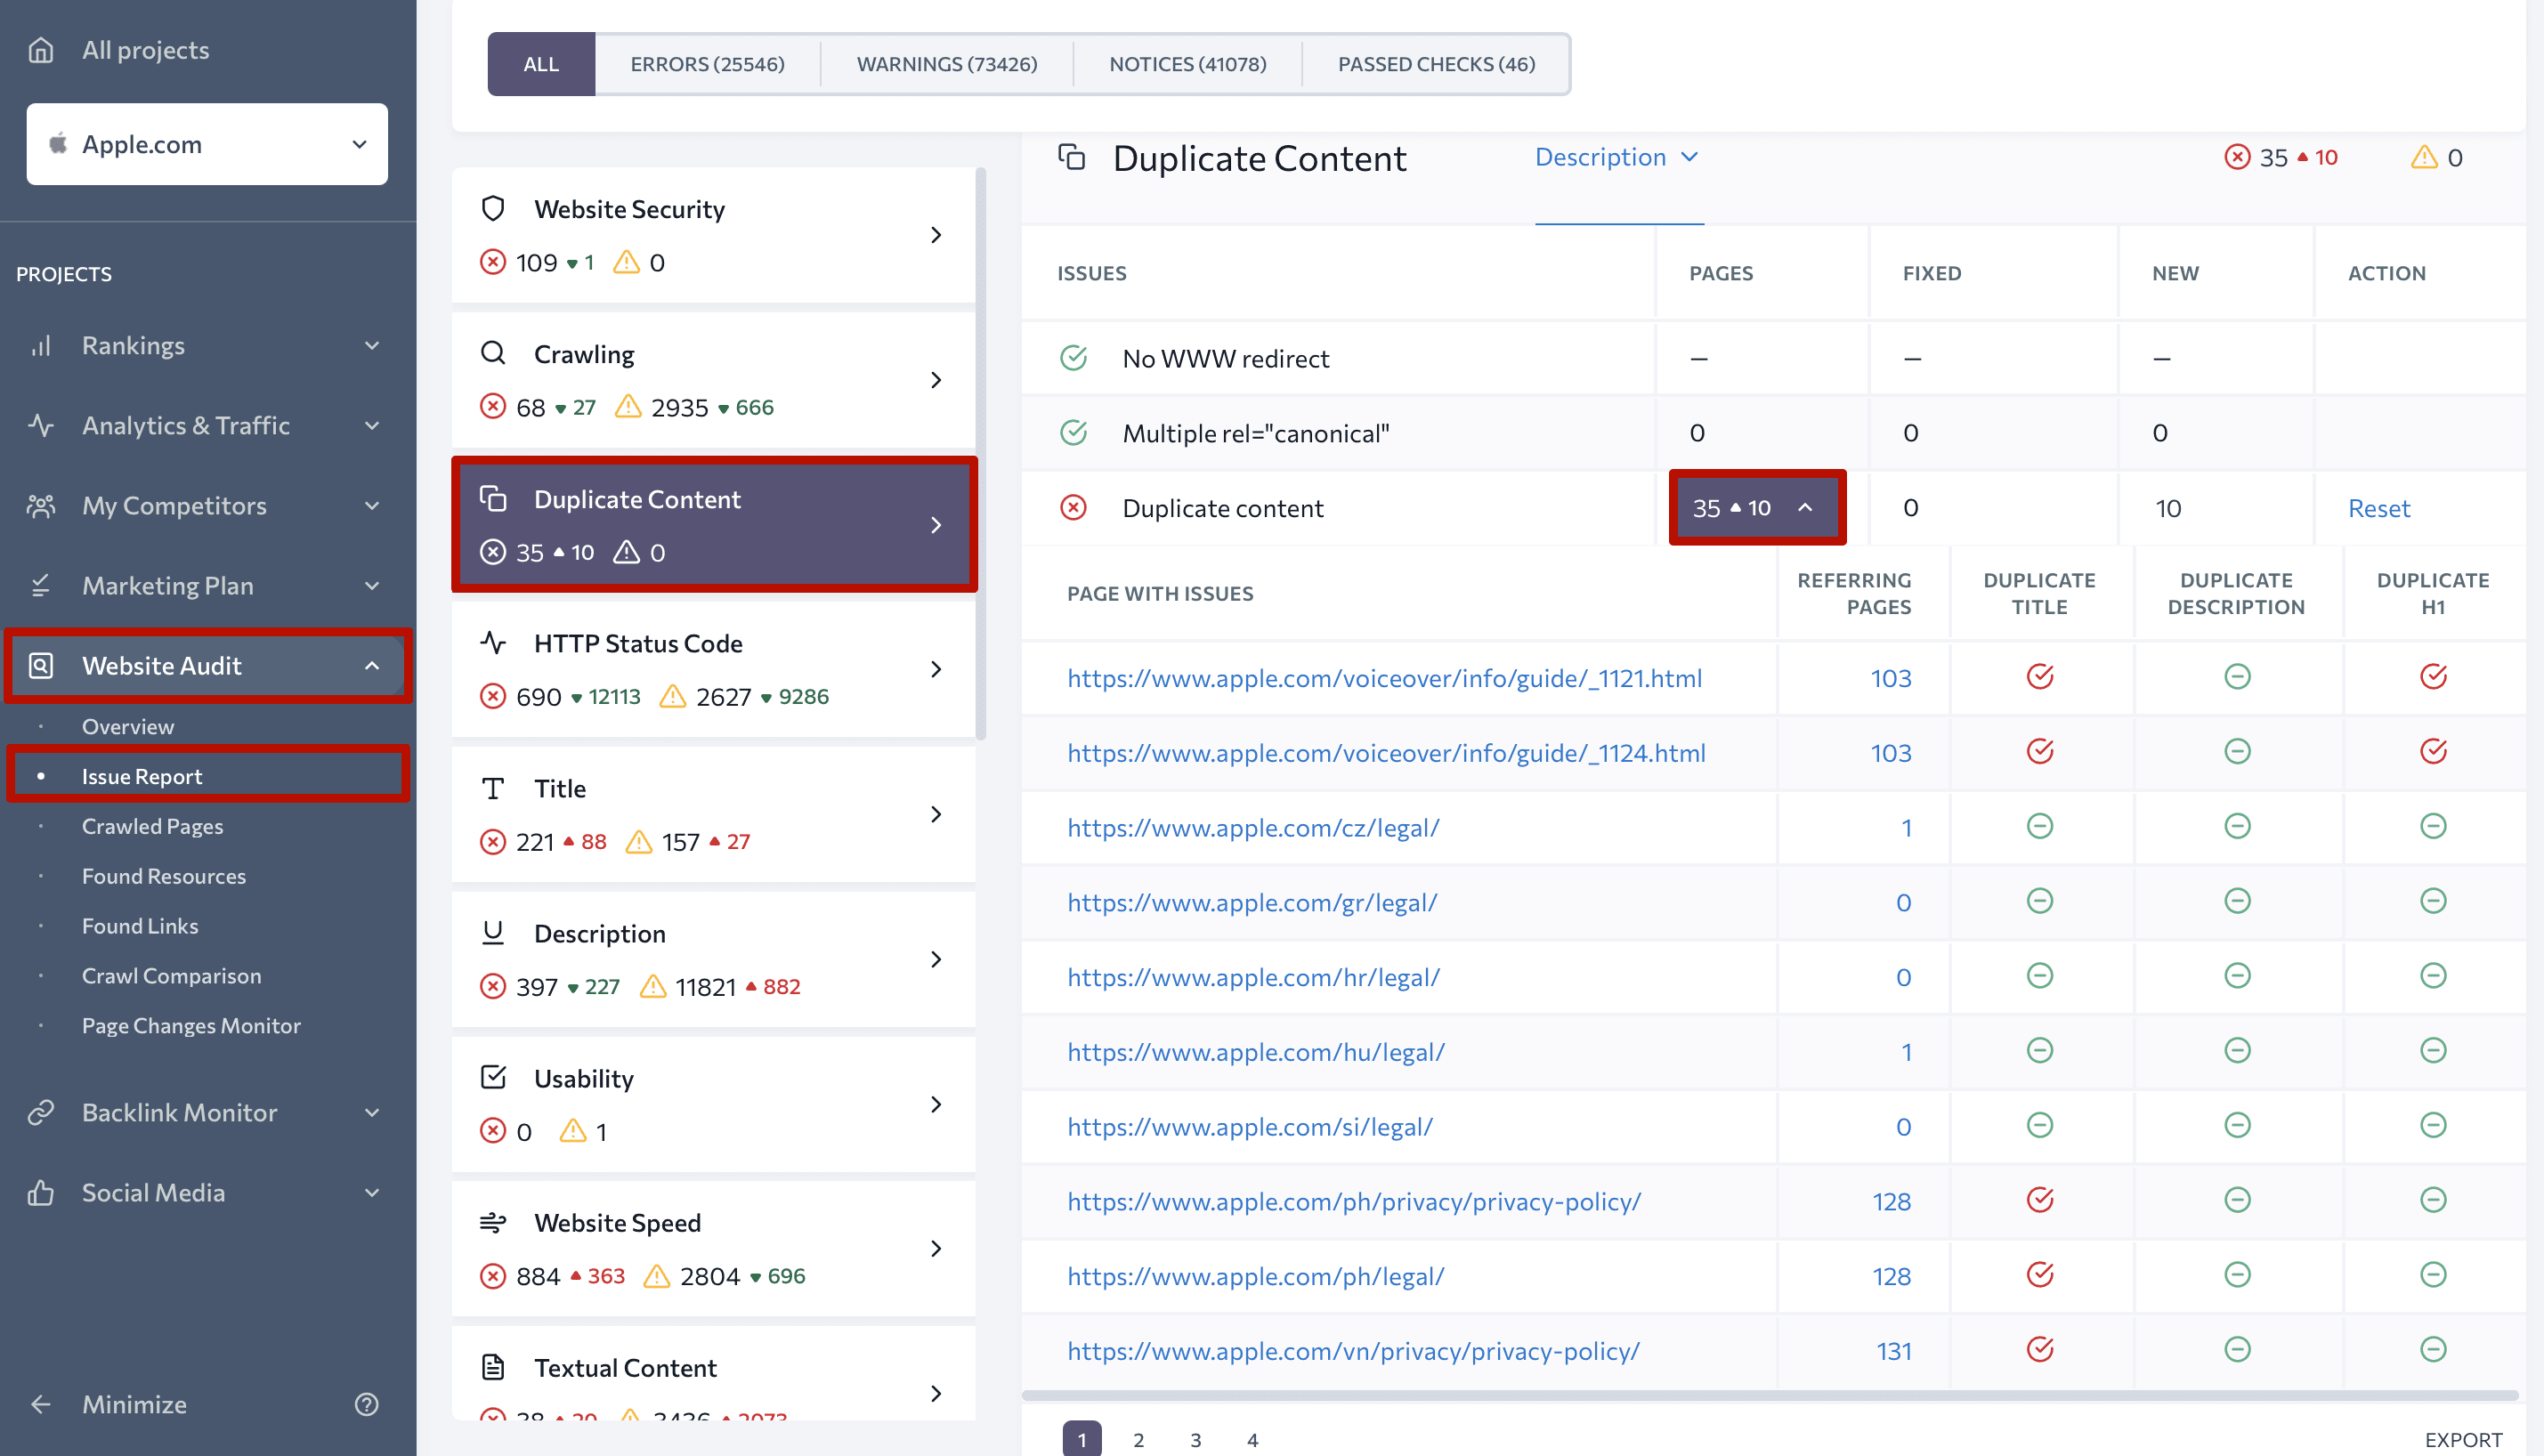This screenshot has width=2544, height=1456.
Task: Click the Backlink Monitor chain-link icon
Action: click(x=41, y=1112)
